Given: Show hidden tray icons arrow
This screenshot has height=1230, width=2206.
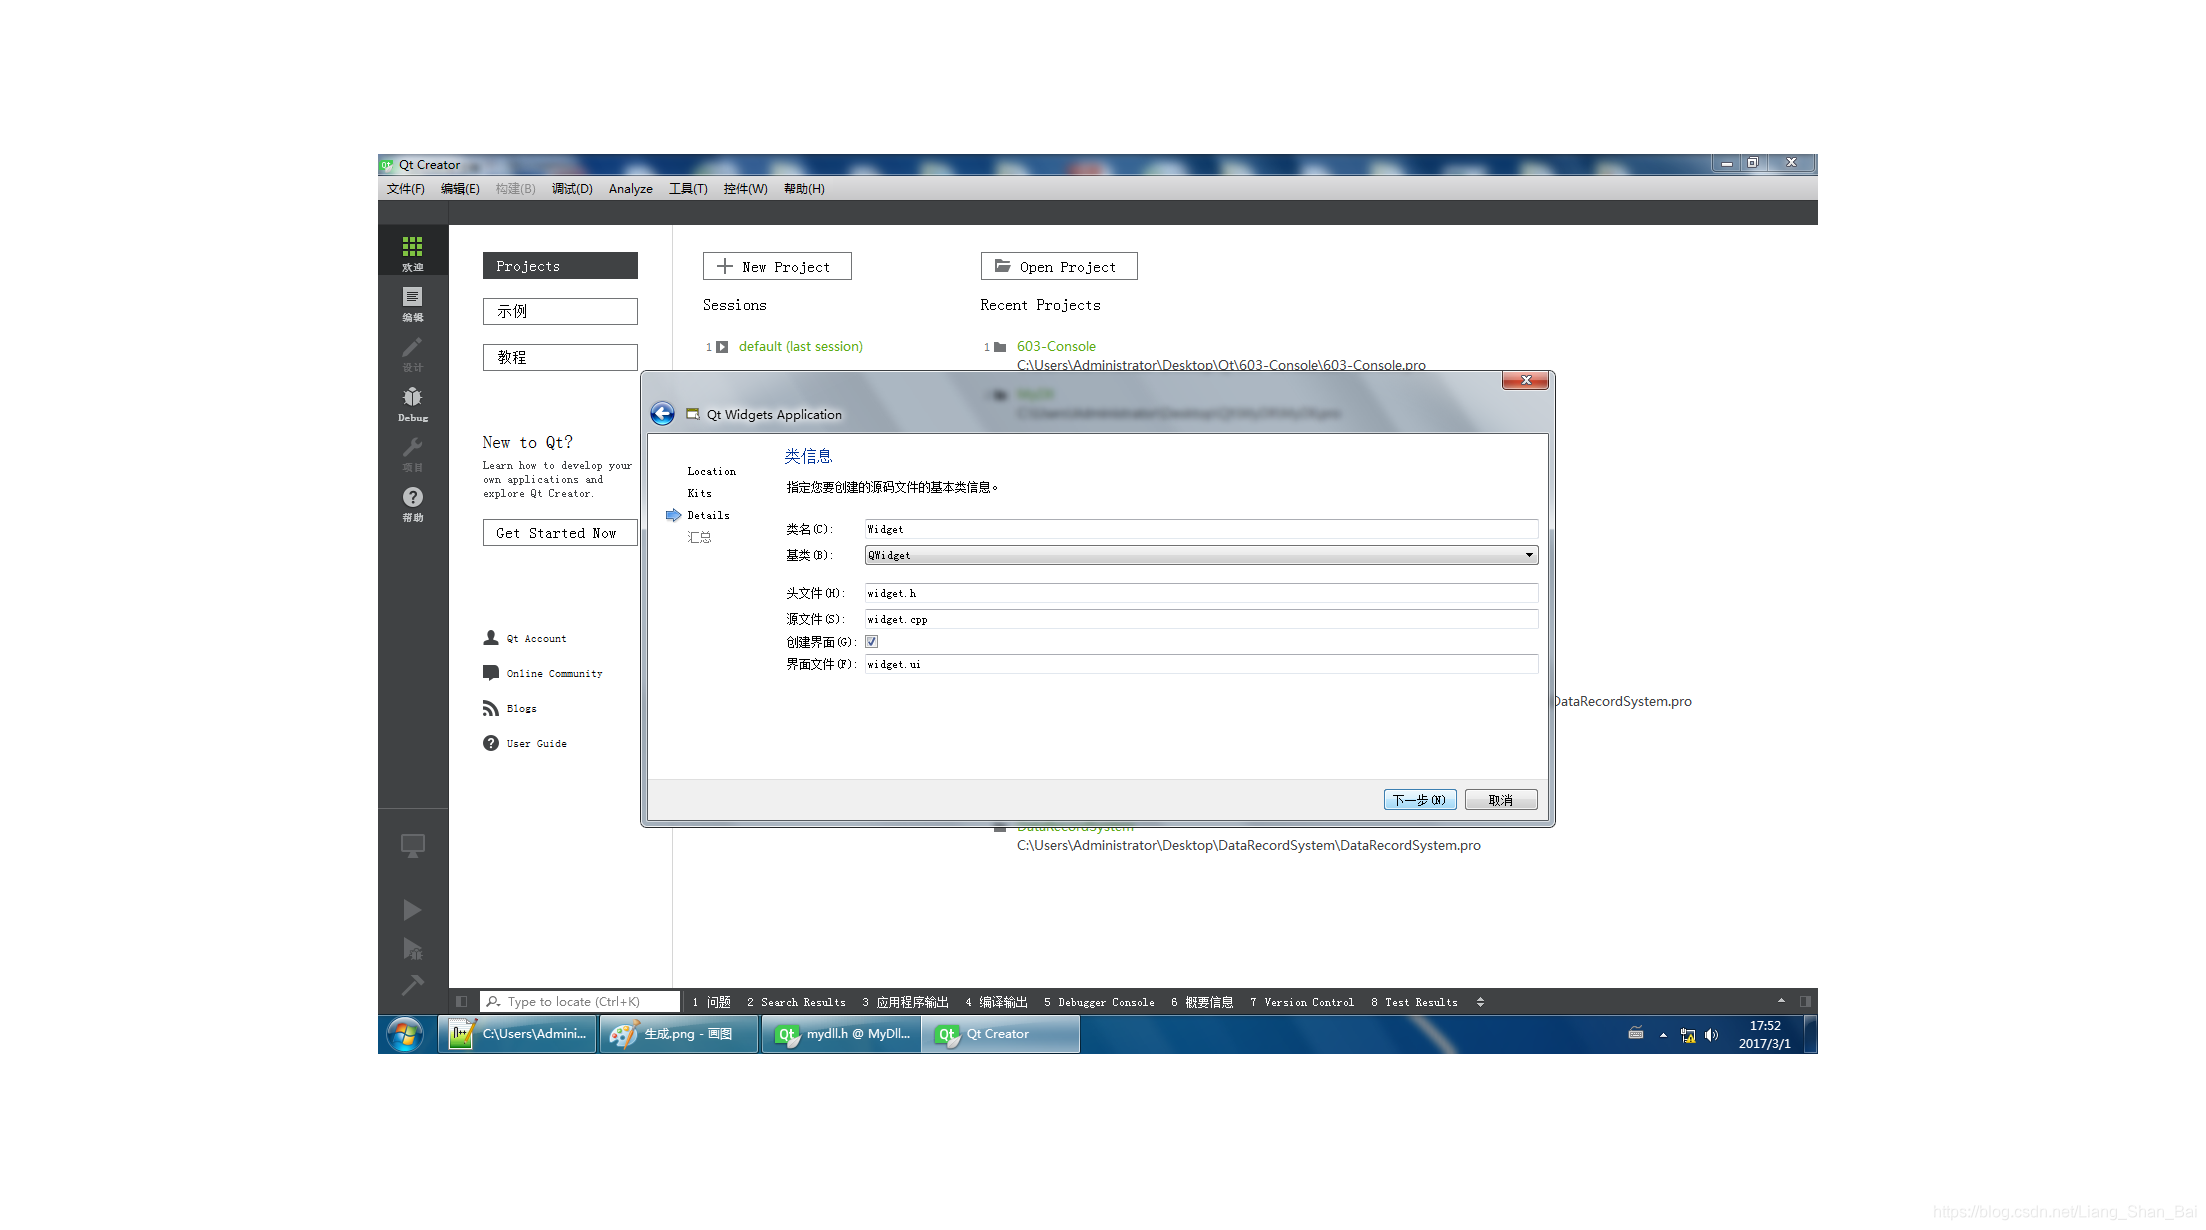Looking at the screenshot, I should pos(1663,1035).
